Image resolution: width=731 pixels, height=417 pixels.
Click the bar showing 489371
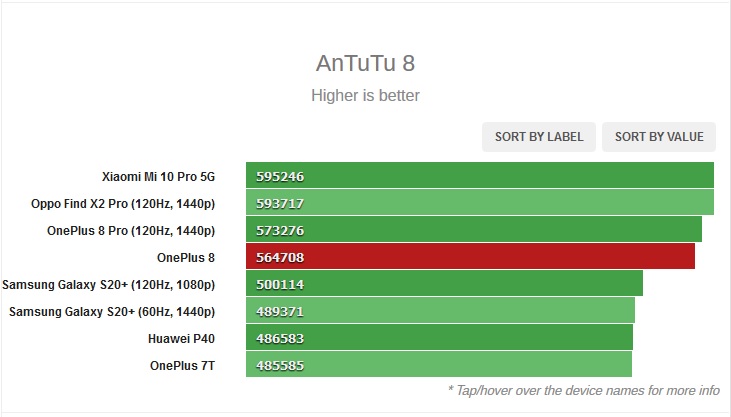[x=440, y=310]
